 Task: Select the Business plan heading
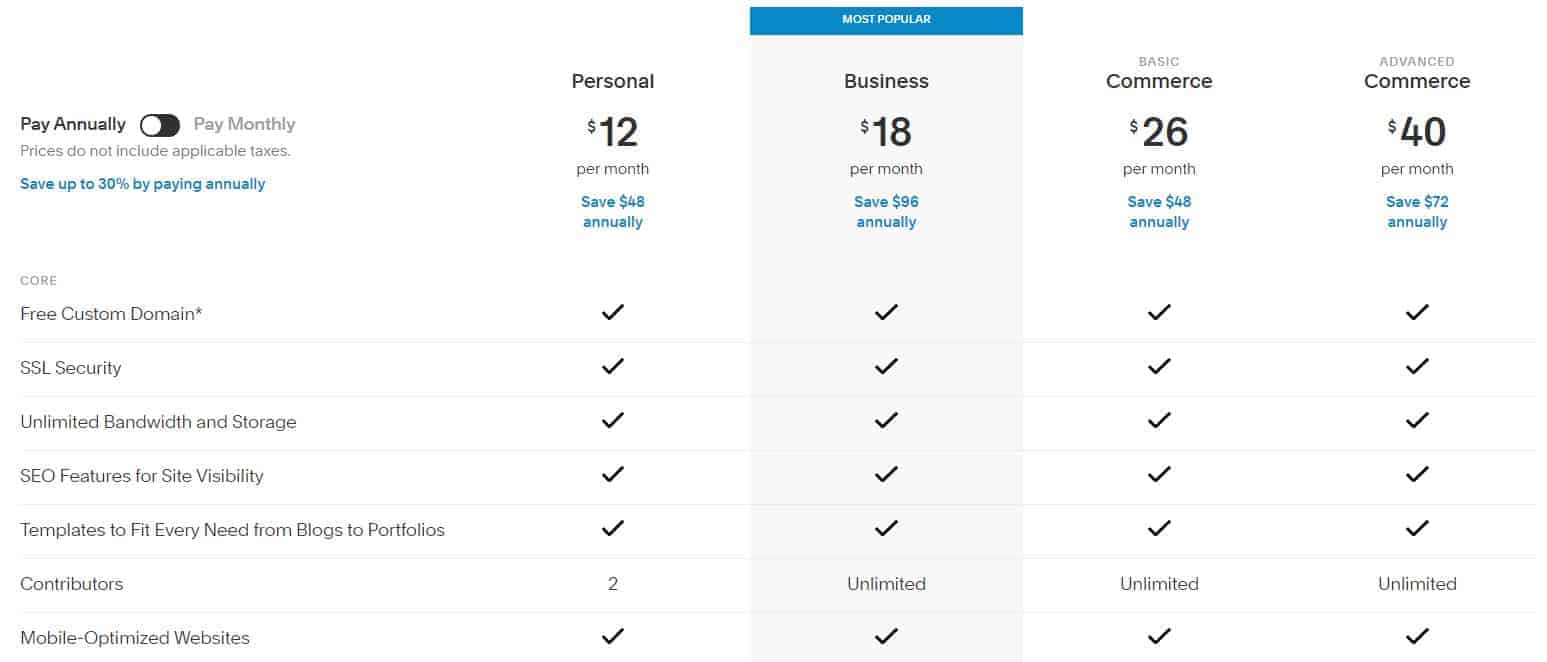coord(886,81)
